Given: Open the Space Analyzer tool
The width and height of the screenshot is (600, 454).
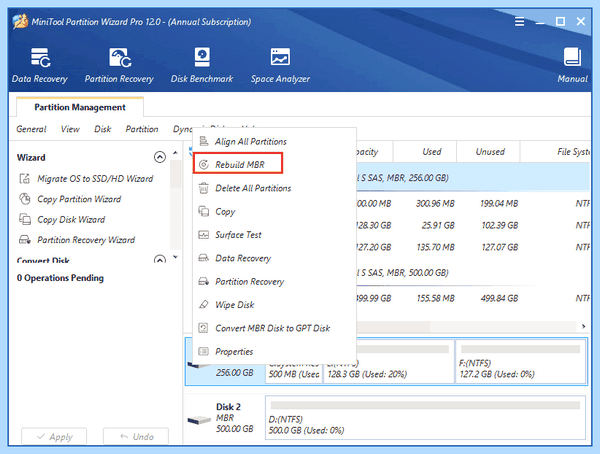Looking at the screenshot, I should pyautogui.click(x=280, y=65).
